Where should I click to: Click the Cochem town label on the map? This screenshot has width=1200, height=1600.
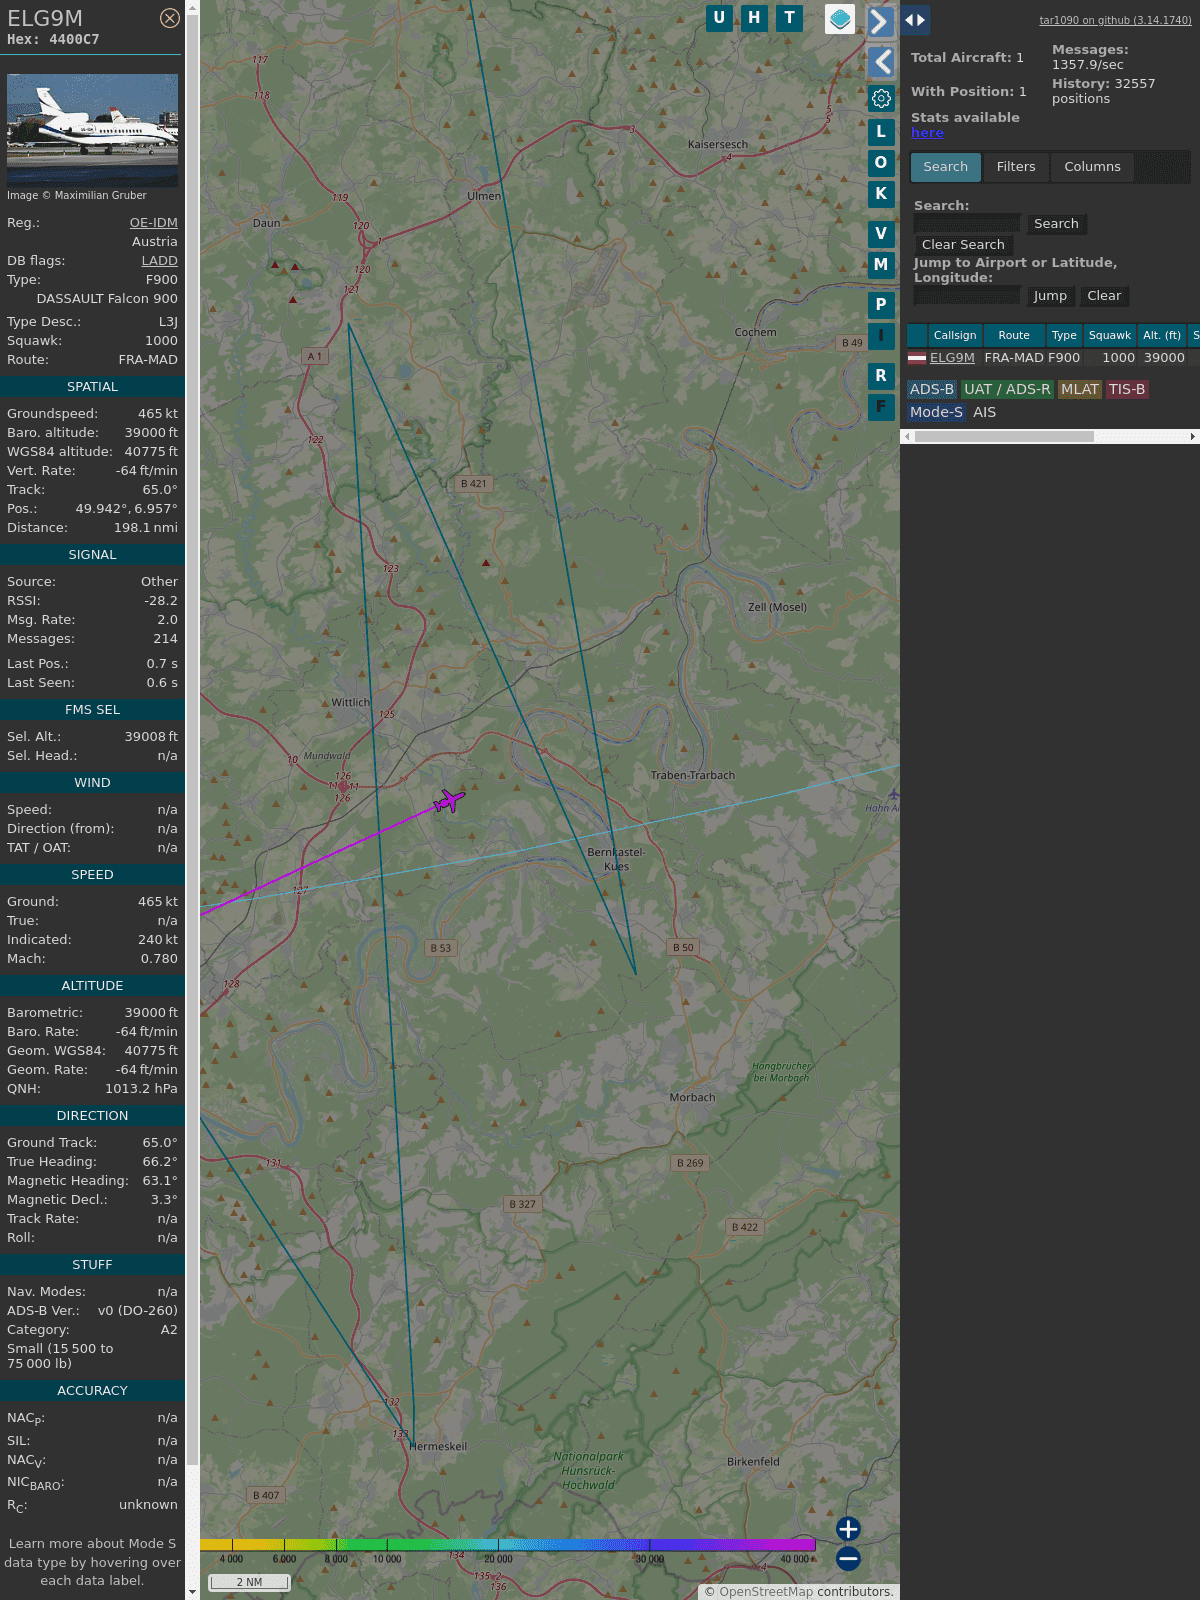coord(755,333)
